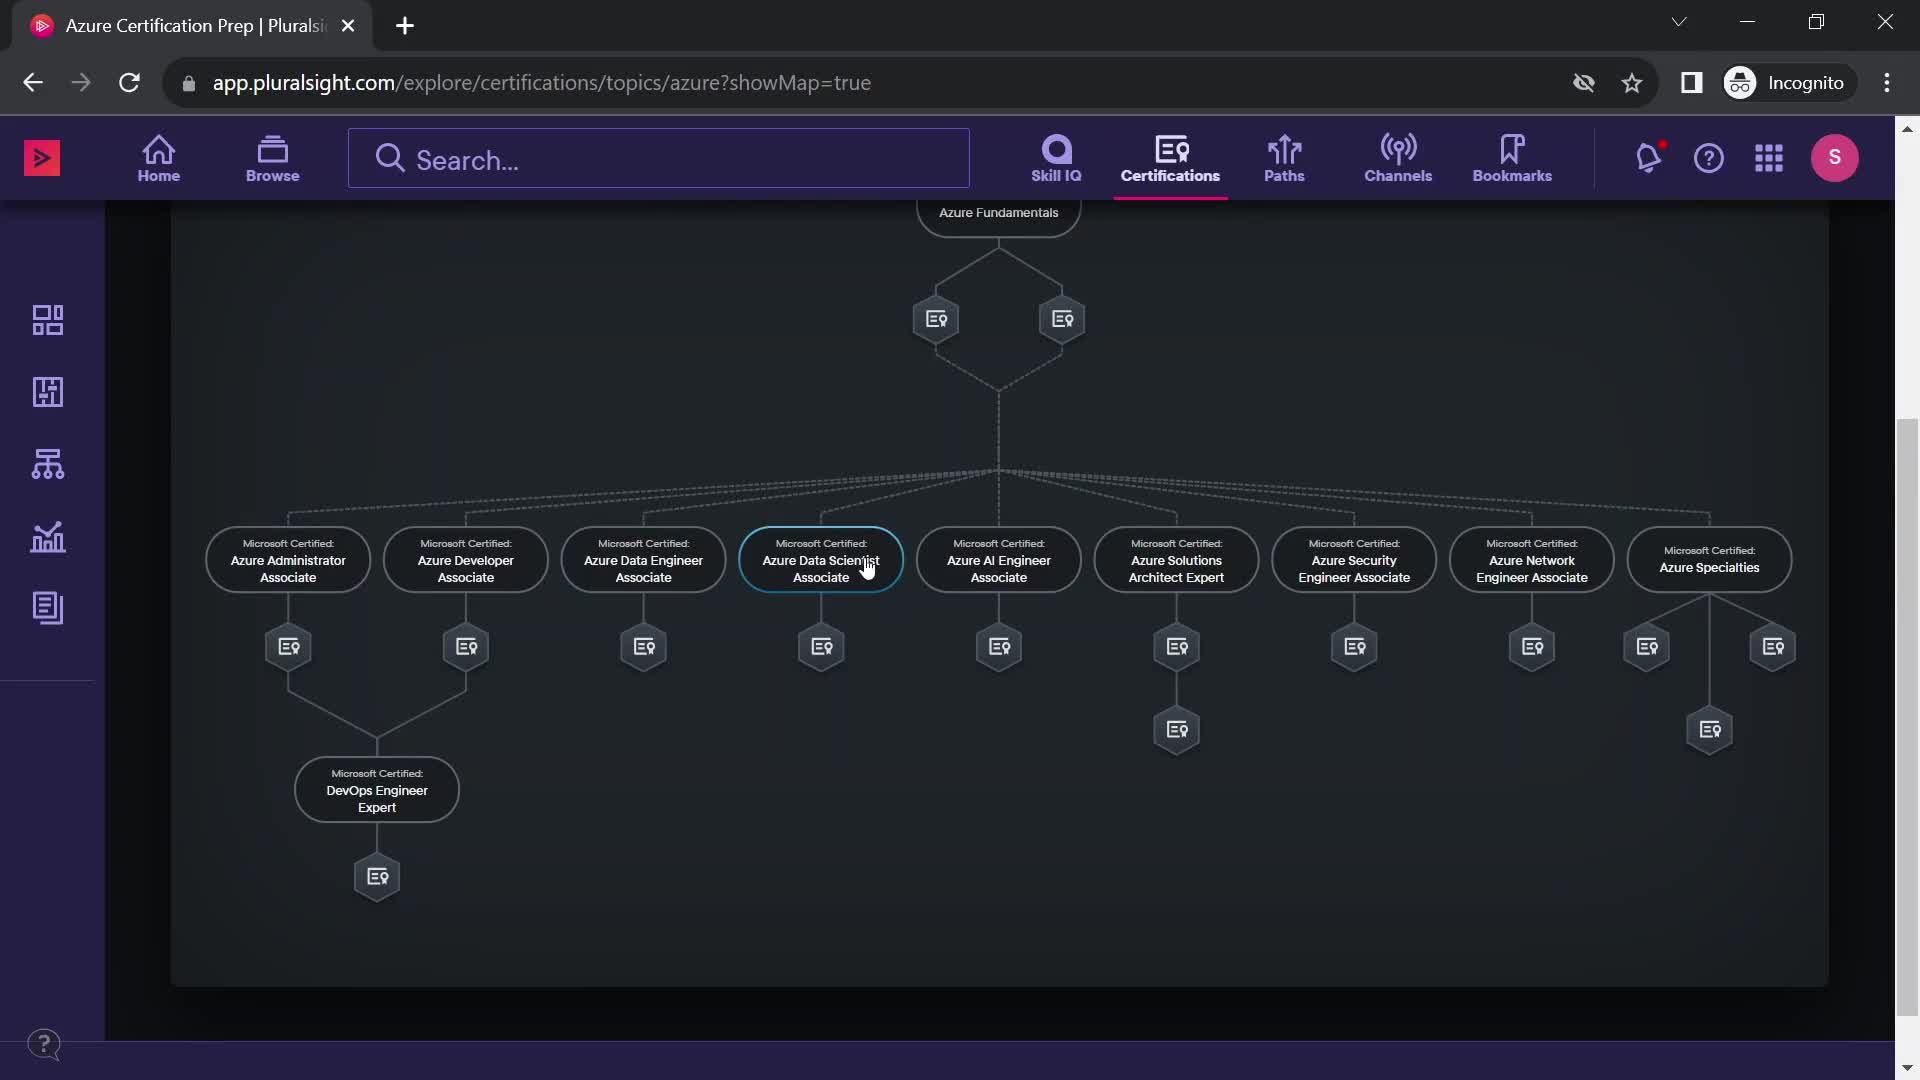Go to Home in top navigation
The width and height of the screenshot is (1920, 1080).
159,159
